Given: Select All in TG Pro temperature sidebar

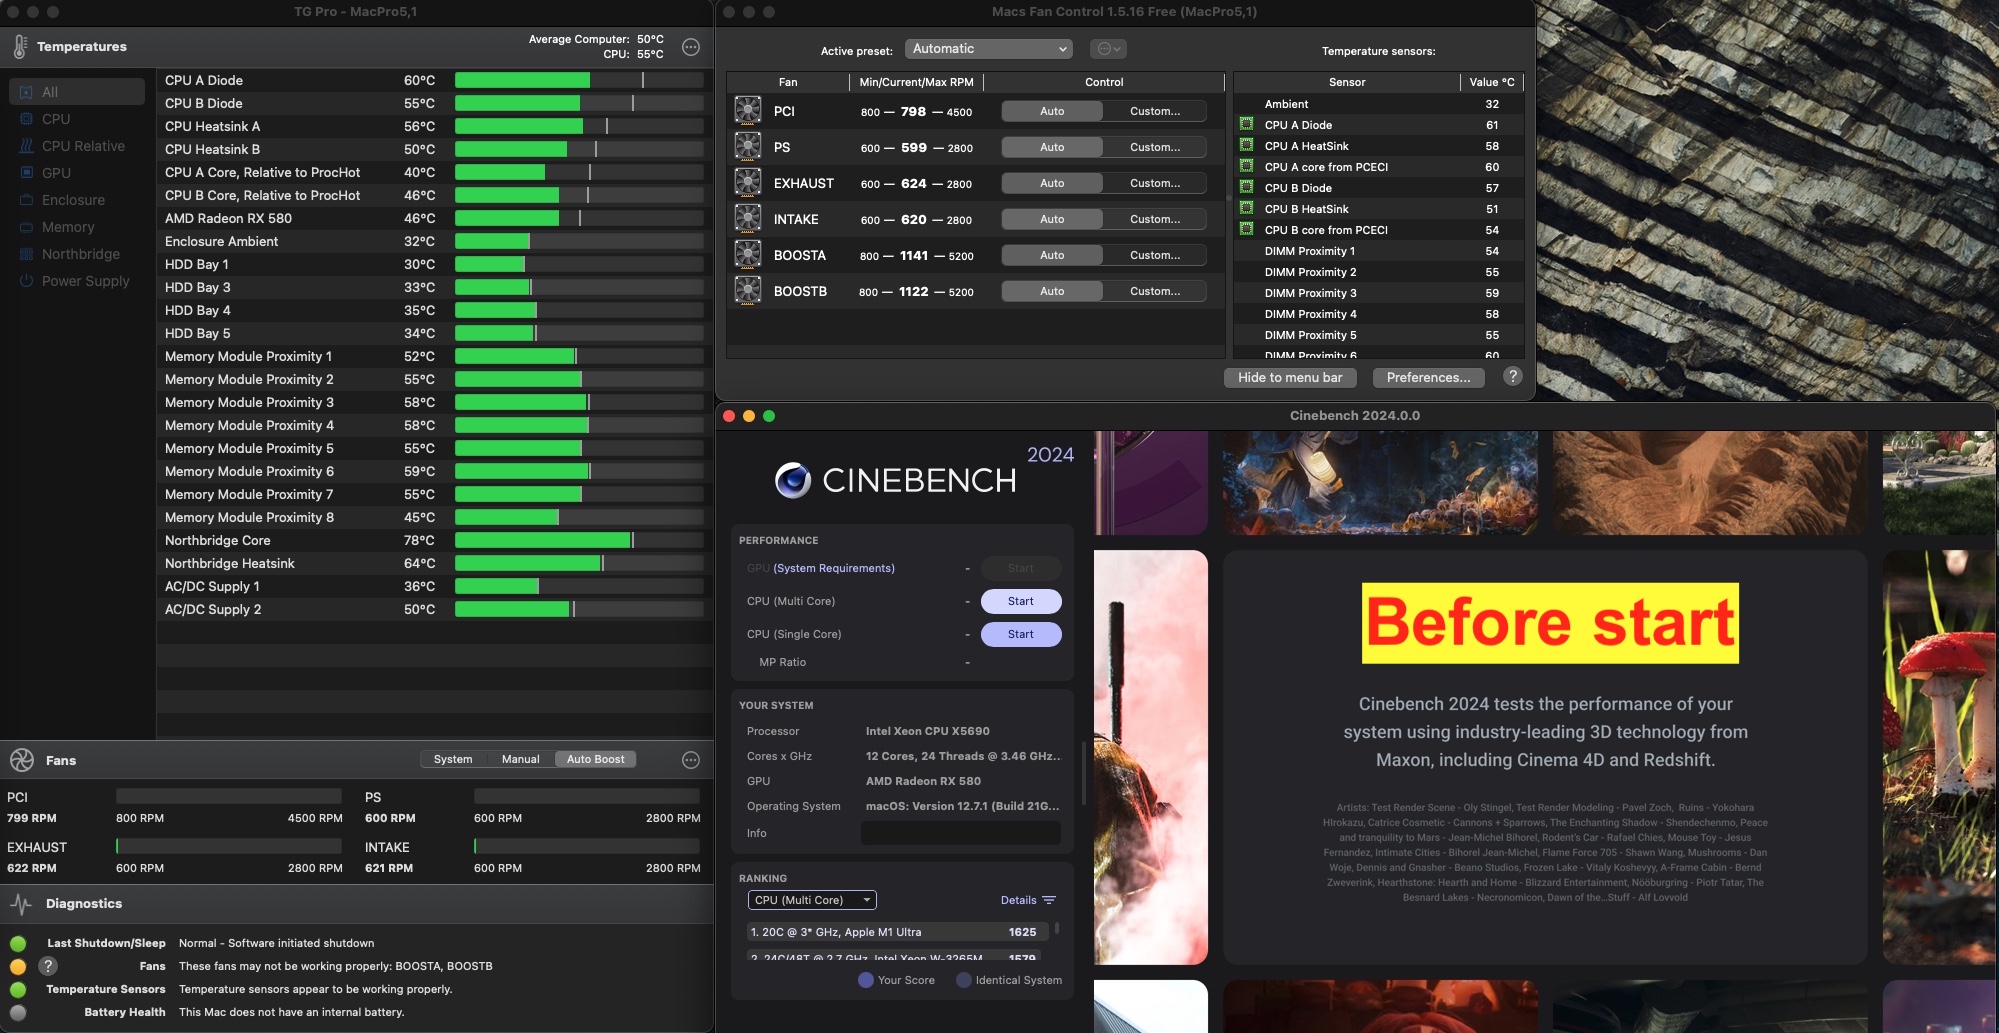Looking at the screenshot, I should [77, 92].
